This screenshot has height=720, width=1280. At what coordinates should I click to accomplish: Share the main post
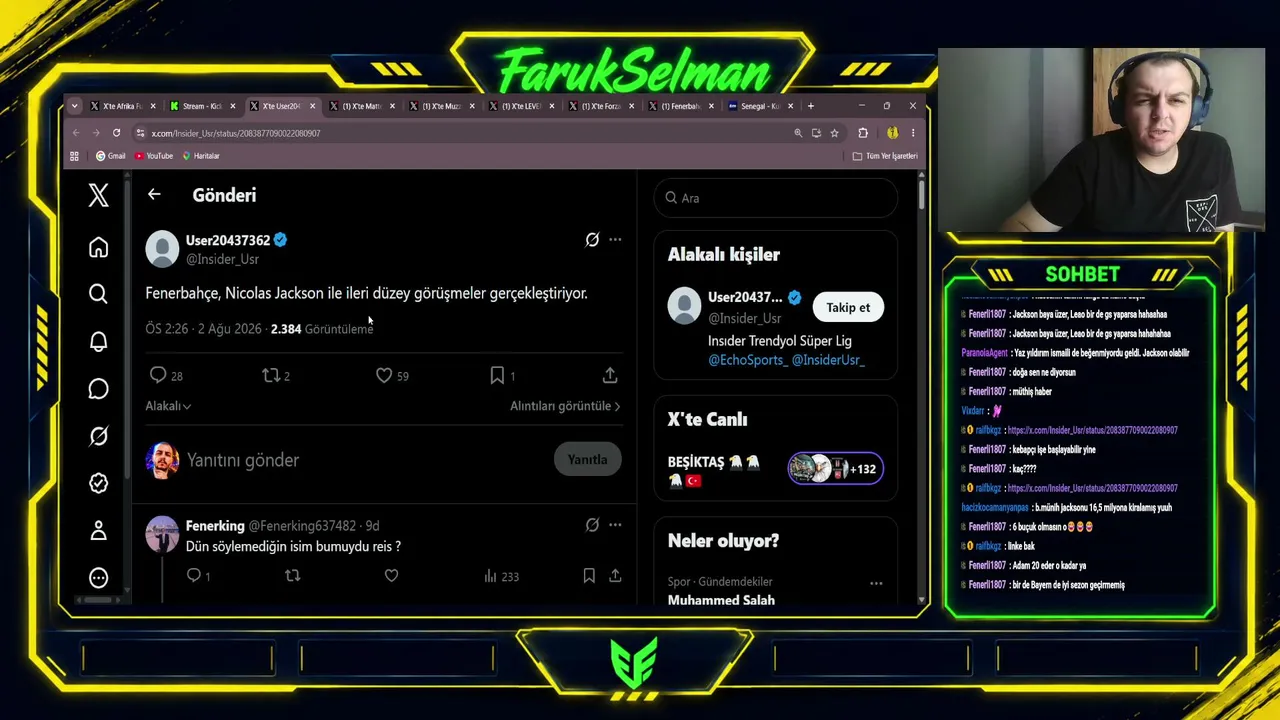click(x=610, y=375)
